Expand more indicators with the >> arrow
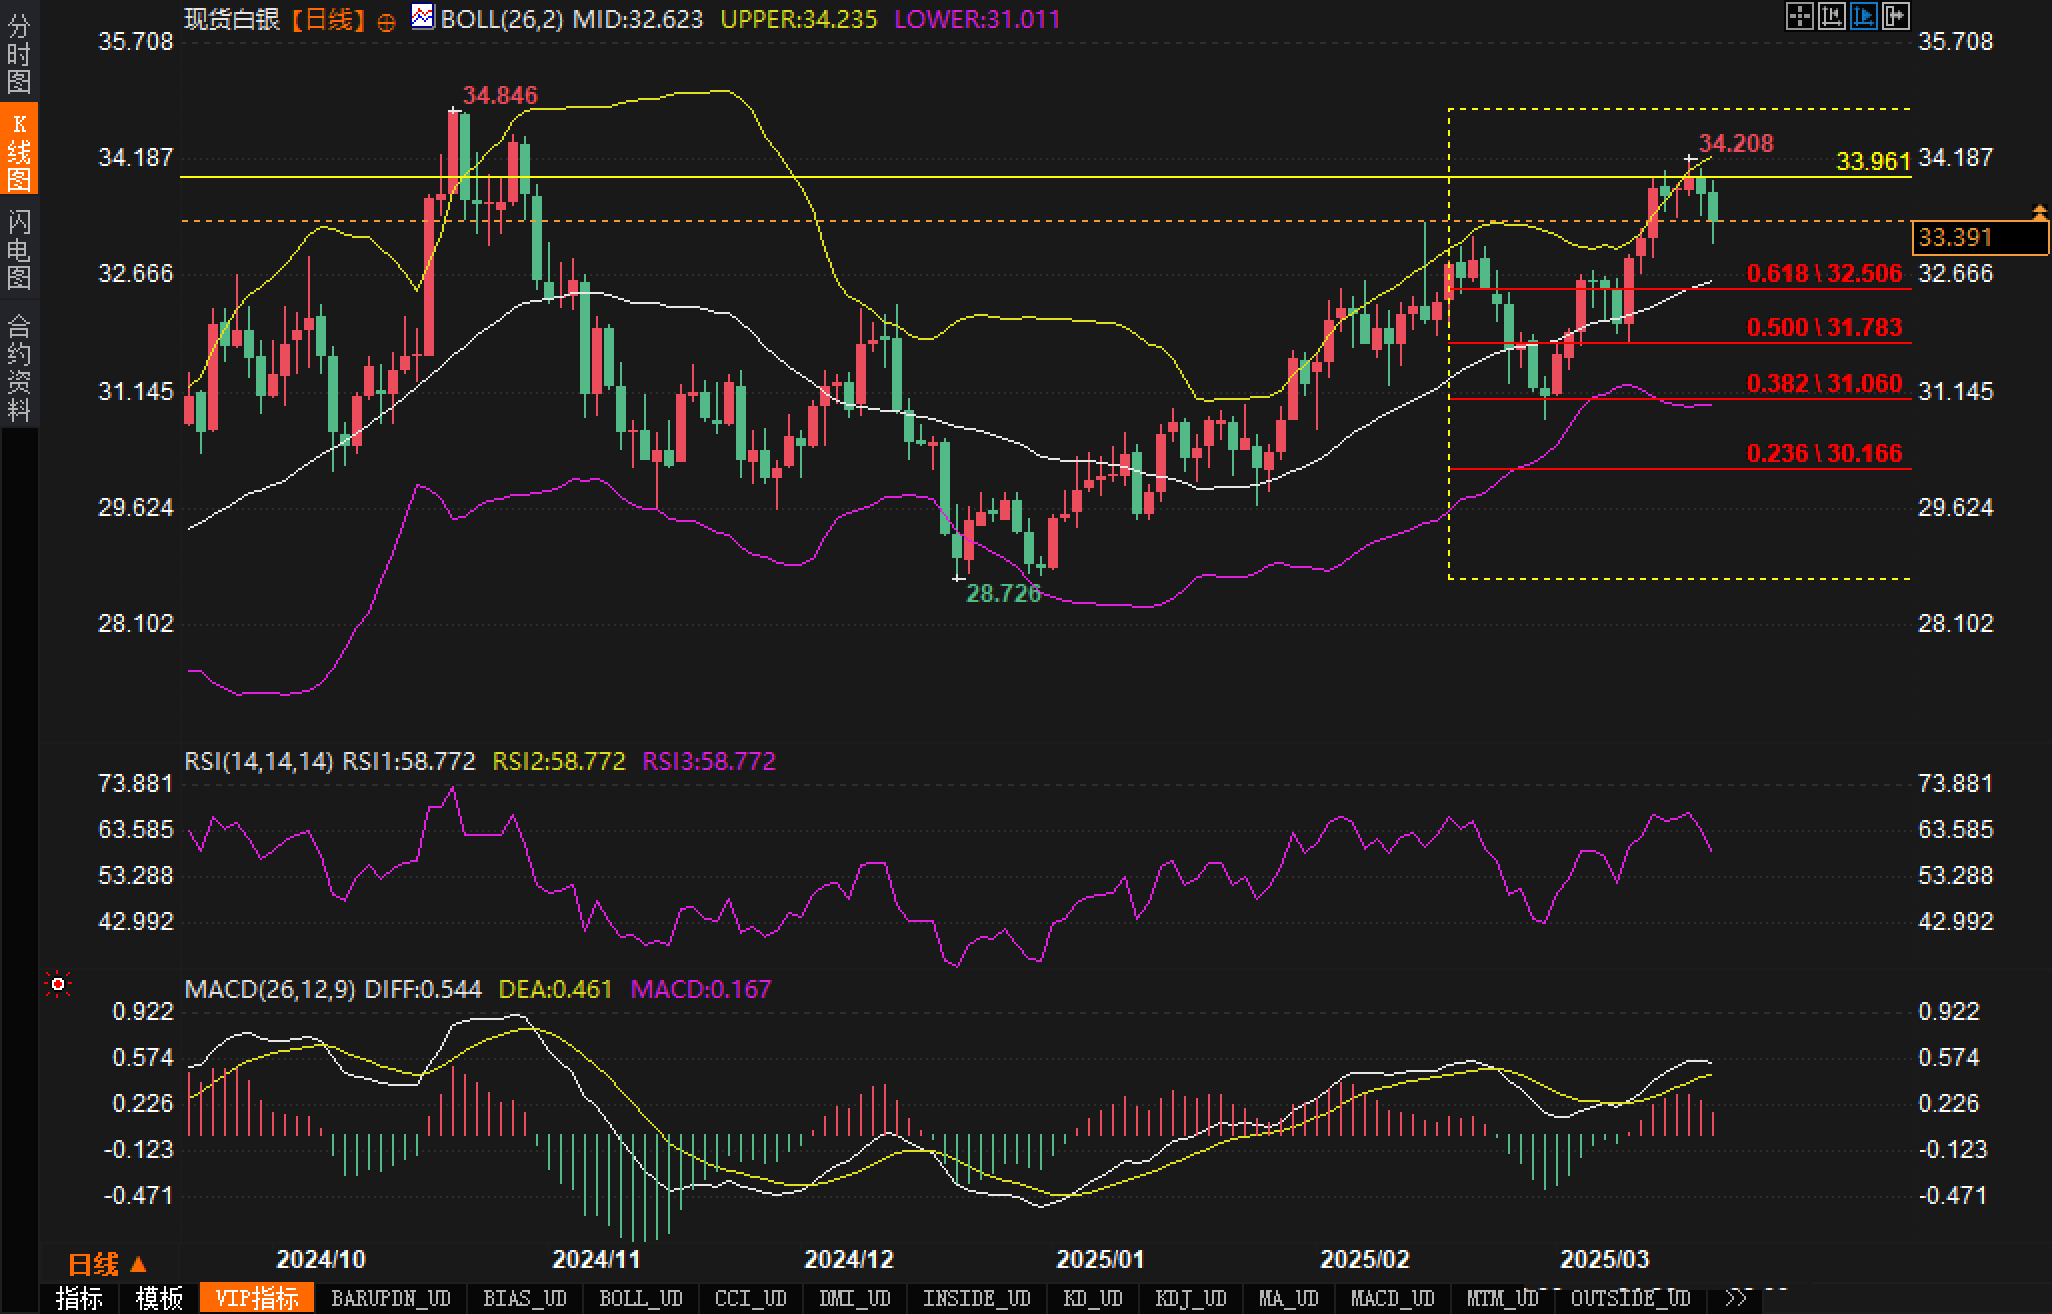This screenshot has width=2052, height=1314. click(x=1737, y=1298)
